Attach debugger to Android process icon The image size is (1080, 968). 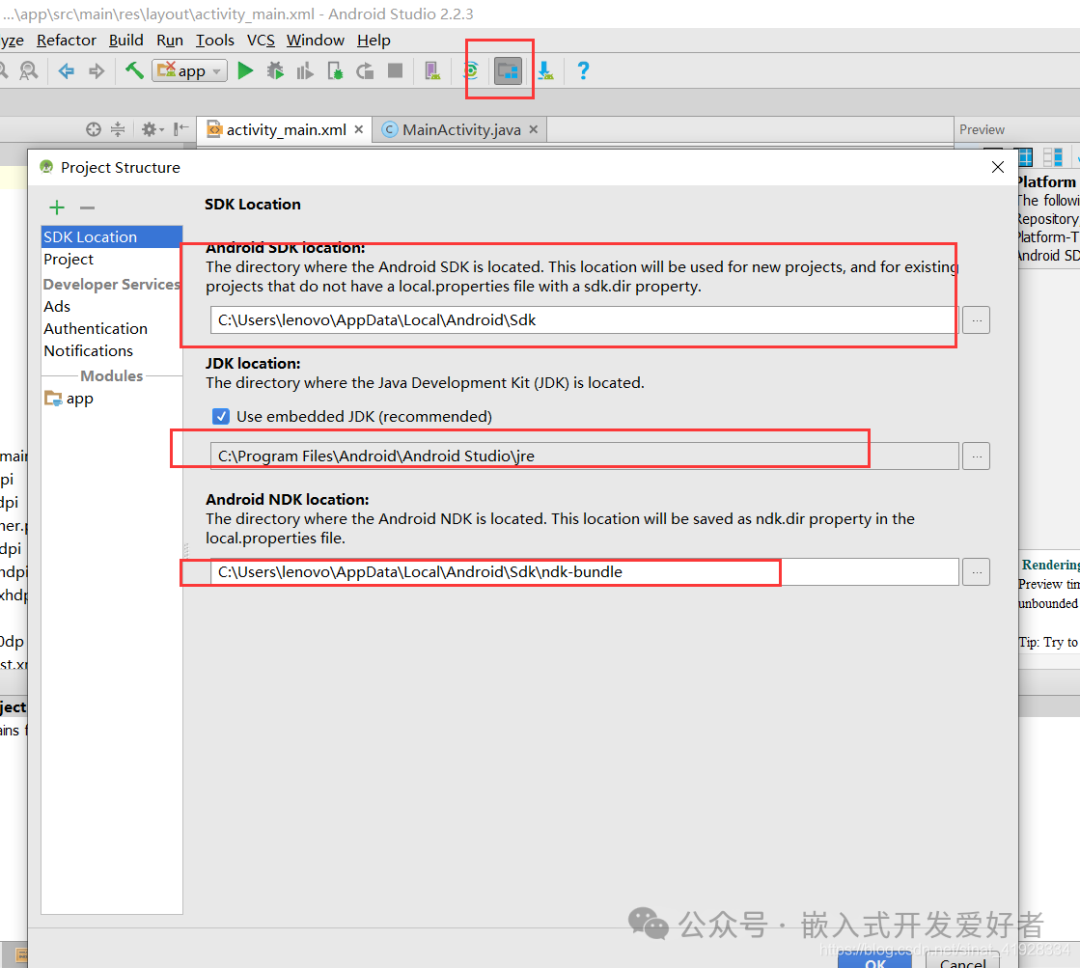point(335,70)
